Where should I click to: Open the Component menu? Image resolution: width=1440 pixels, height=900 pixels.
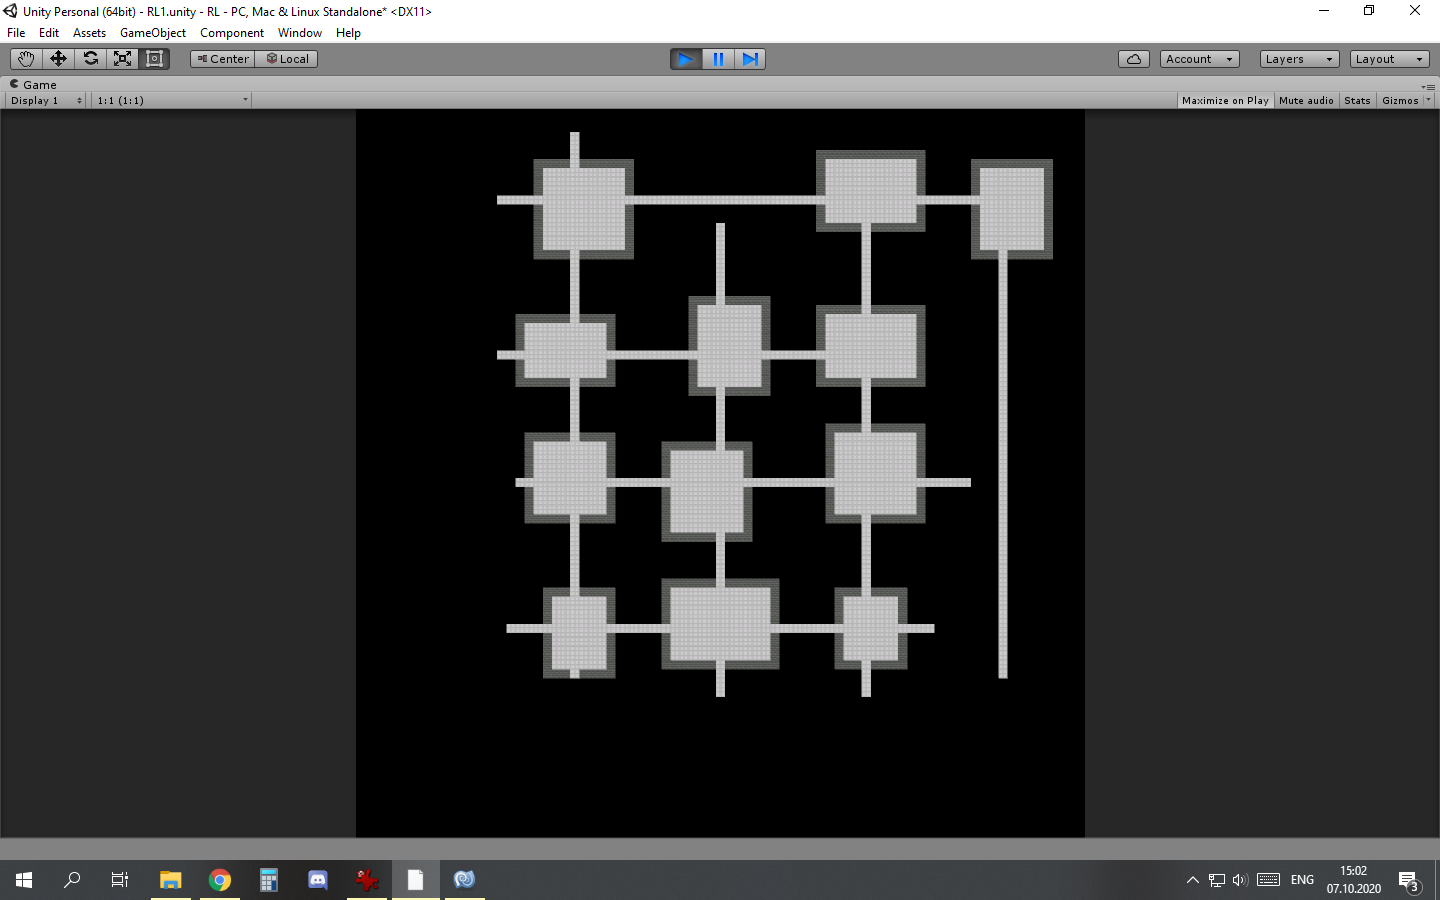(232, 33)
